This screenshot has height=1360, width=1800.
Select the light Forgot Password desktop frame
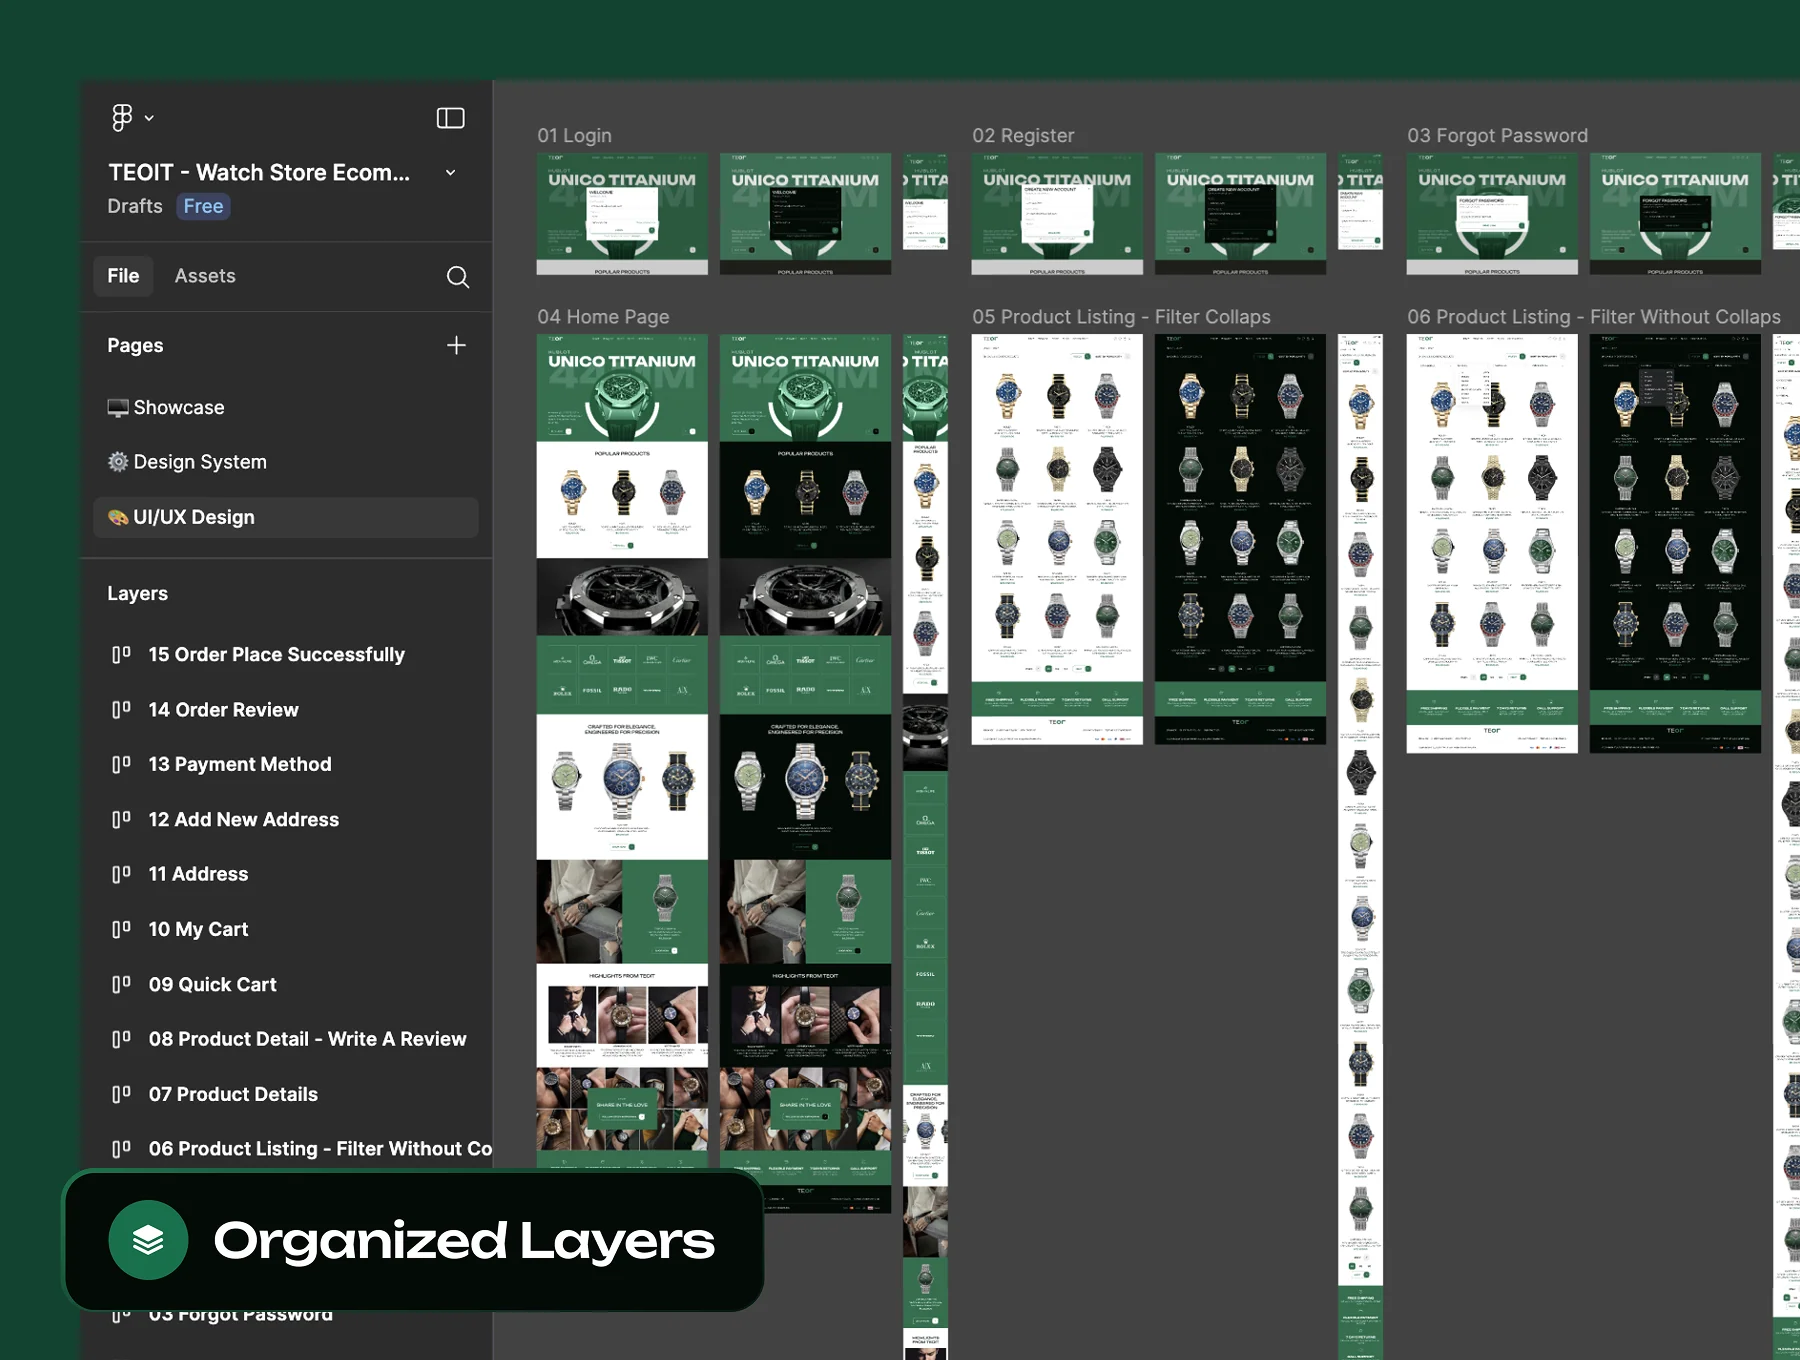[1492, 214]
